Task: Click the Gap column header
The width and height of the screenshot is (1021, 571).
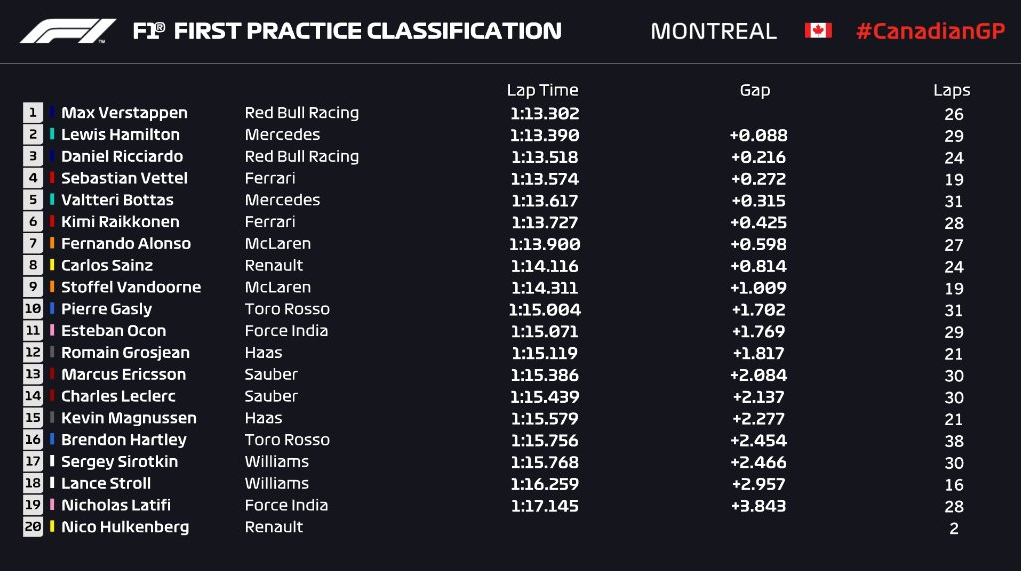Action: point(755,90)
